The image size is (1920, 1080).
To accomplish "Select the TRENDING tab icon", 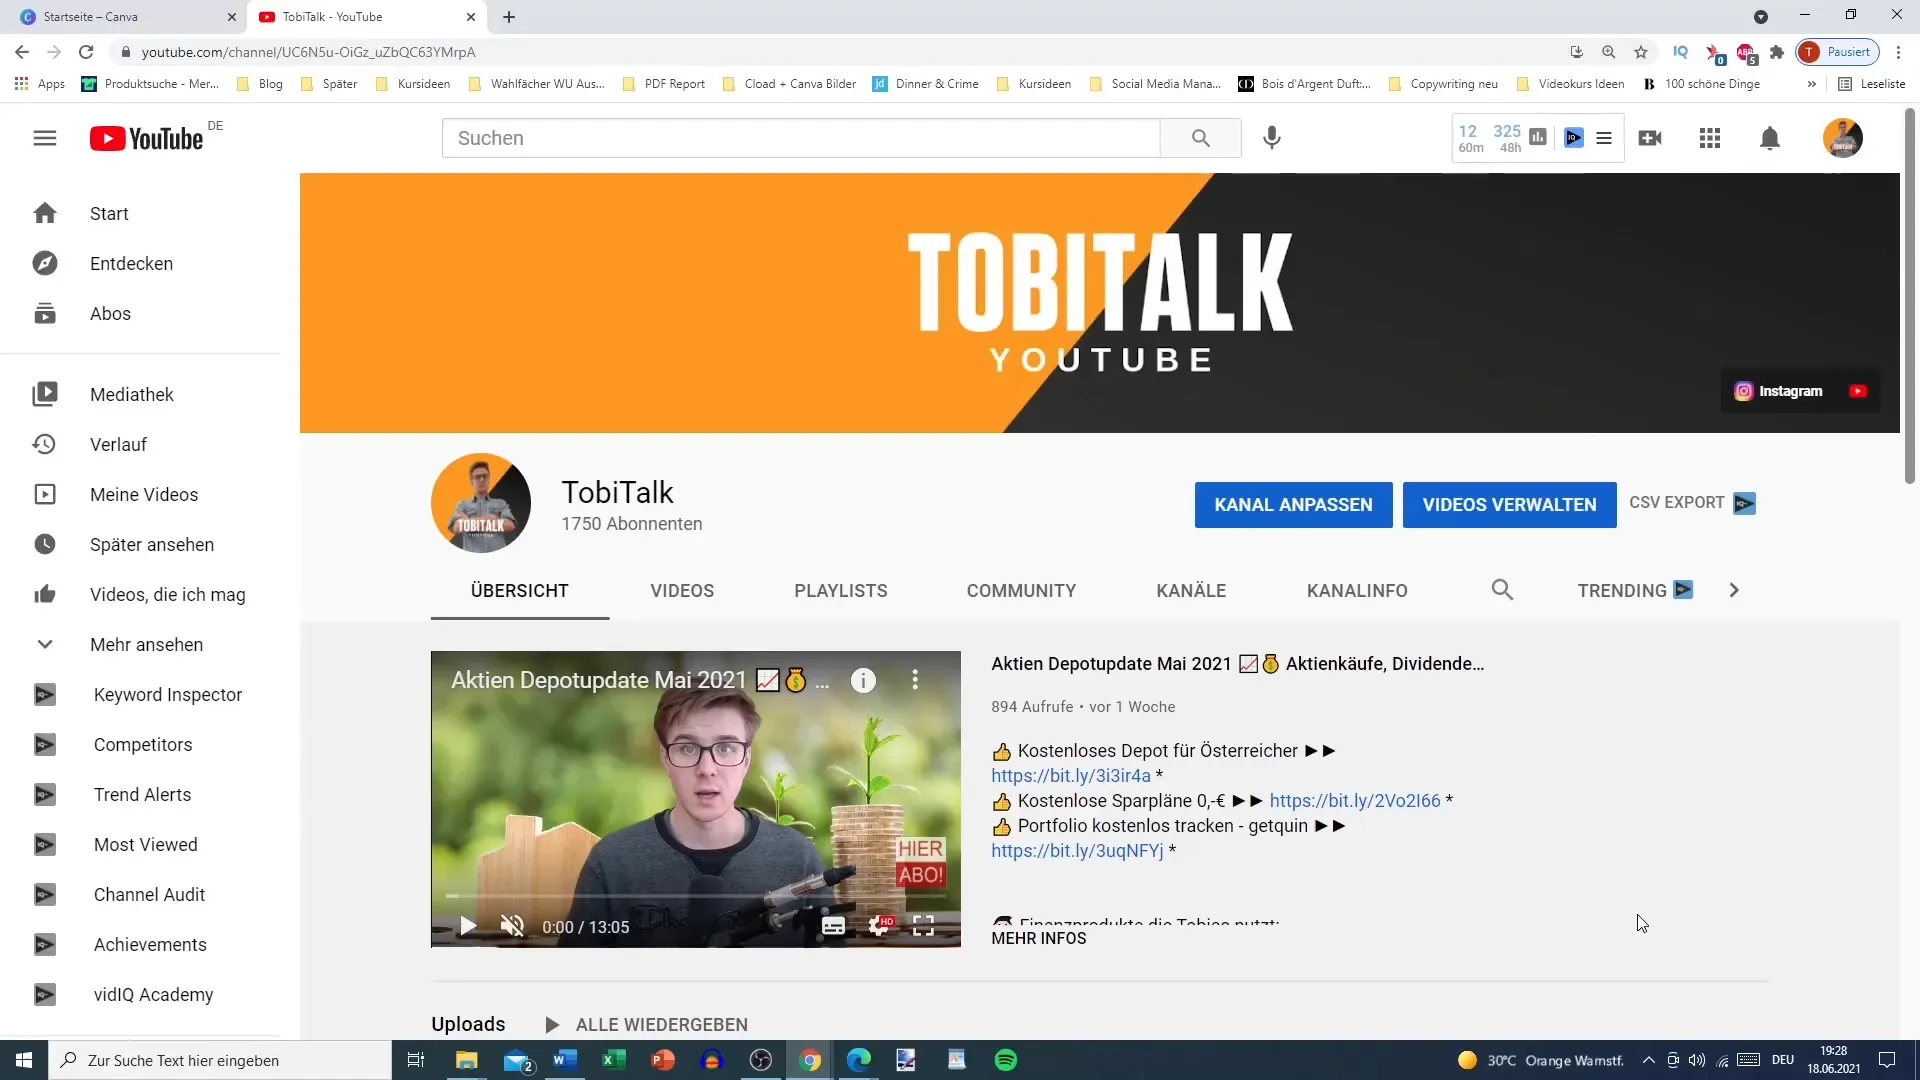I will pos(1683,591).
